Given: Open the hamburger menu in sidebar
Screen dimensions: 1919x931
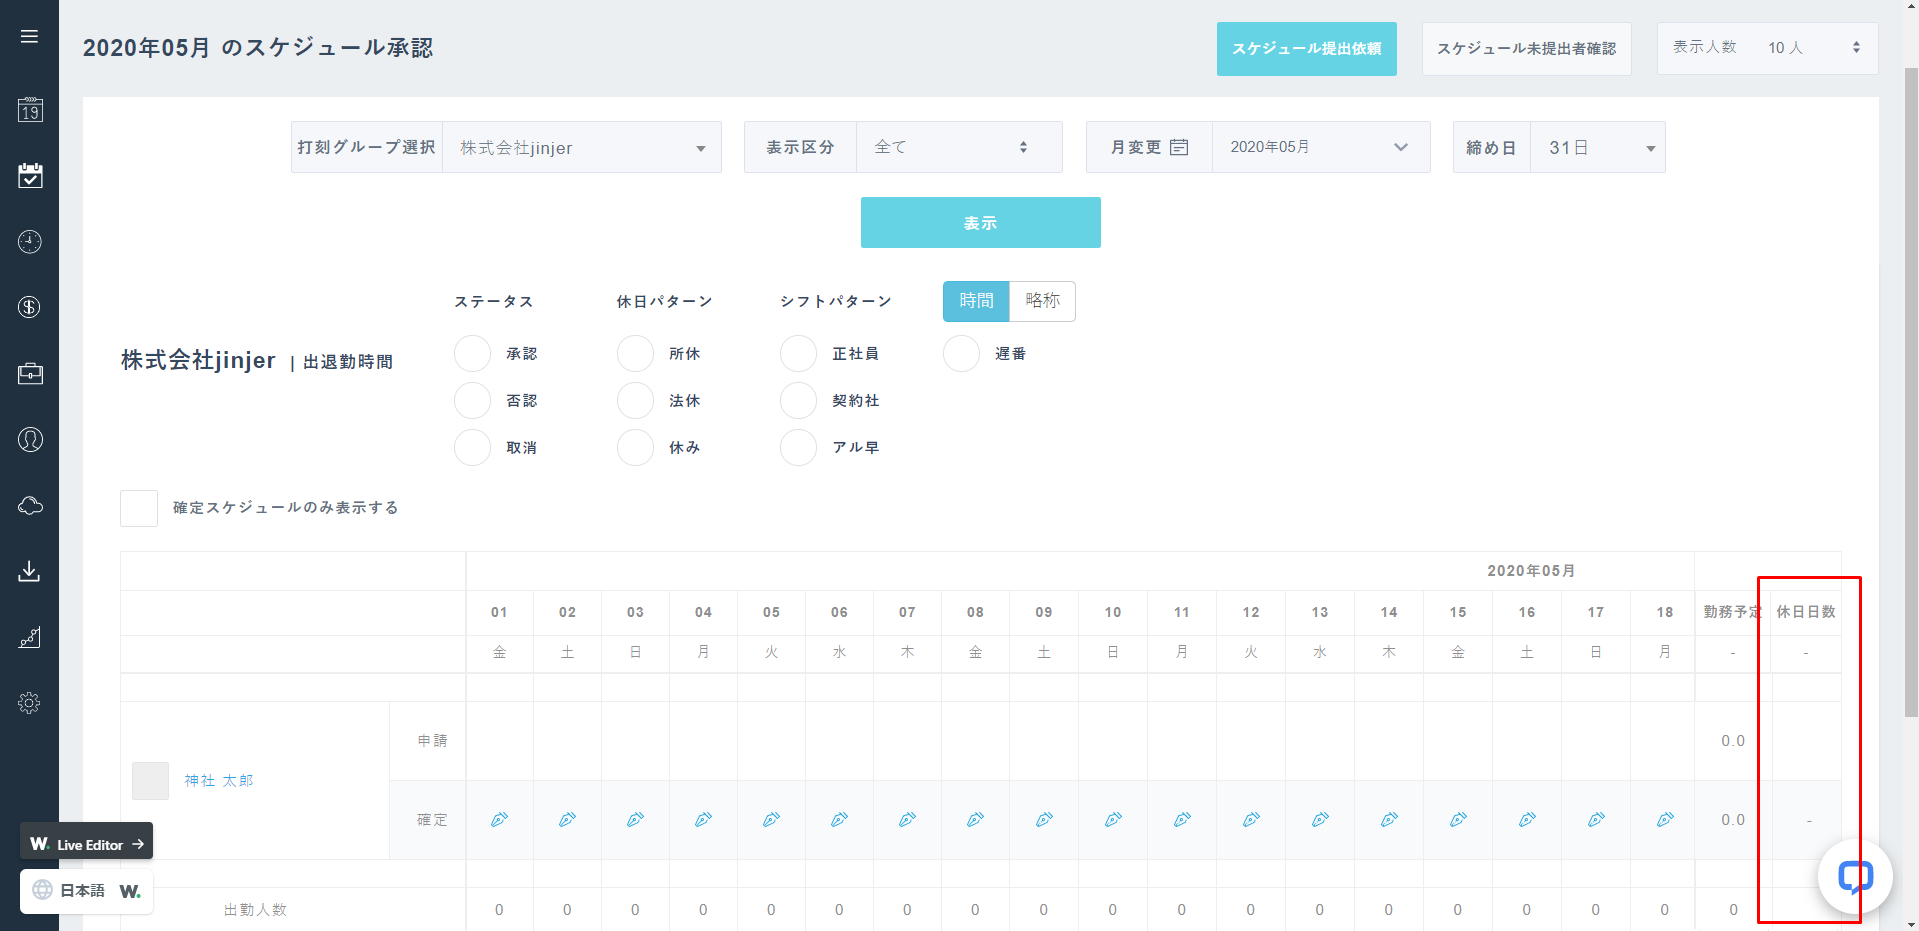Looking at the screenshot, I should click(x=29, y=37).
